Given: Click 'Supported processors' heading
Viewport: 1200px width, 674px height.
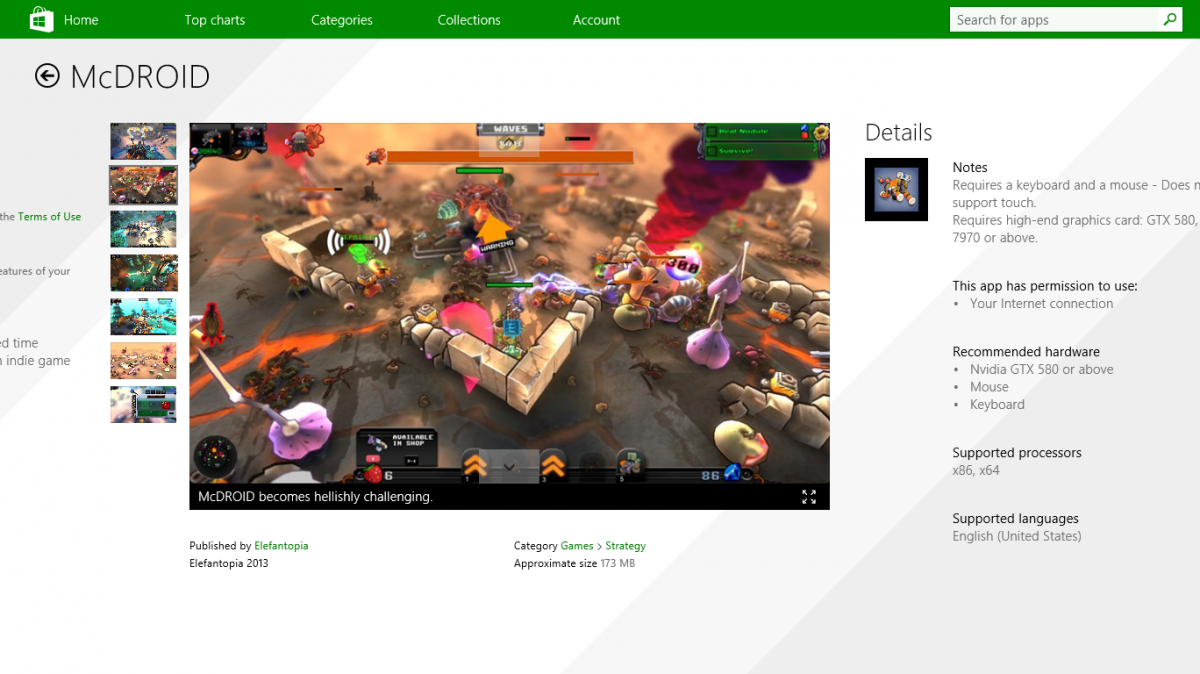Looking at the screenshot, I should tap(1017, 453).
